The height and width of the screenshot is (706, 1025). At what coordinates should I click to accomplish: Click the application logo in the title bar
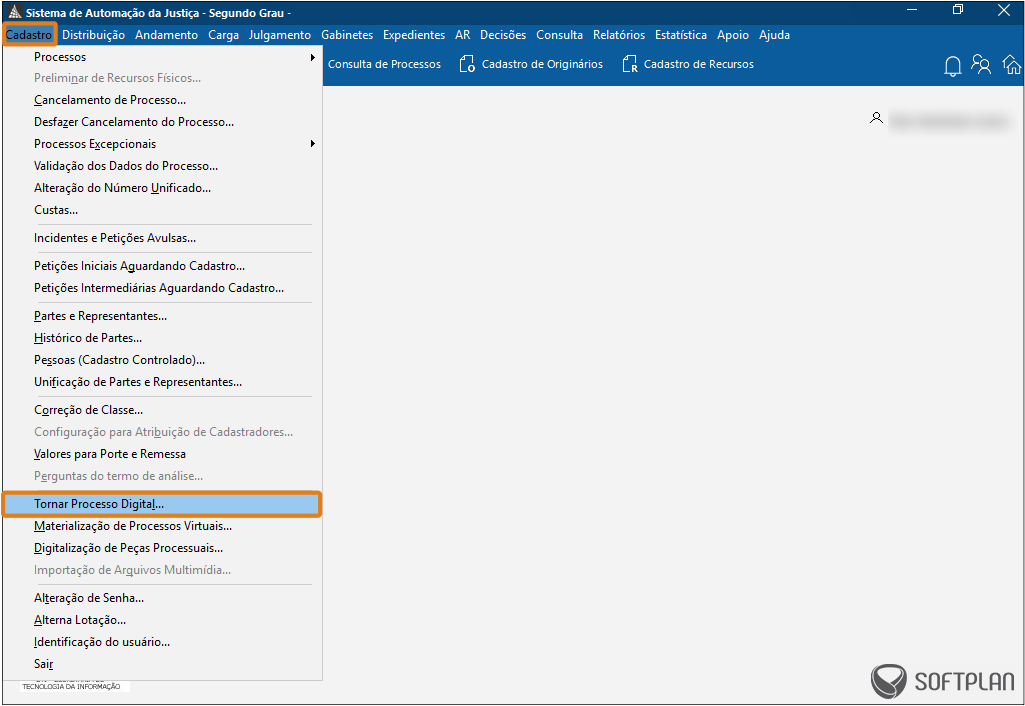[x=14, y=12]
